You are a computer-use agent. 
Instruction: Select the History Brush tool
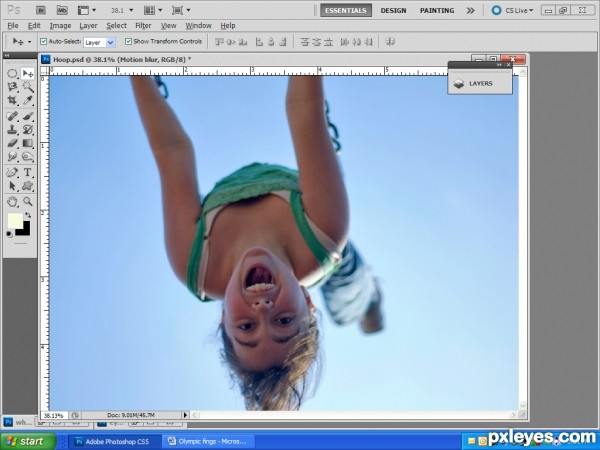point(28,129)
